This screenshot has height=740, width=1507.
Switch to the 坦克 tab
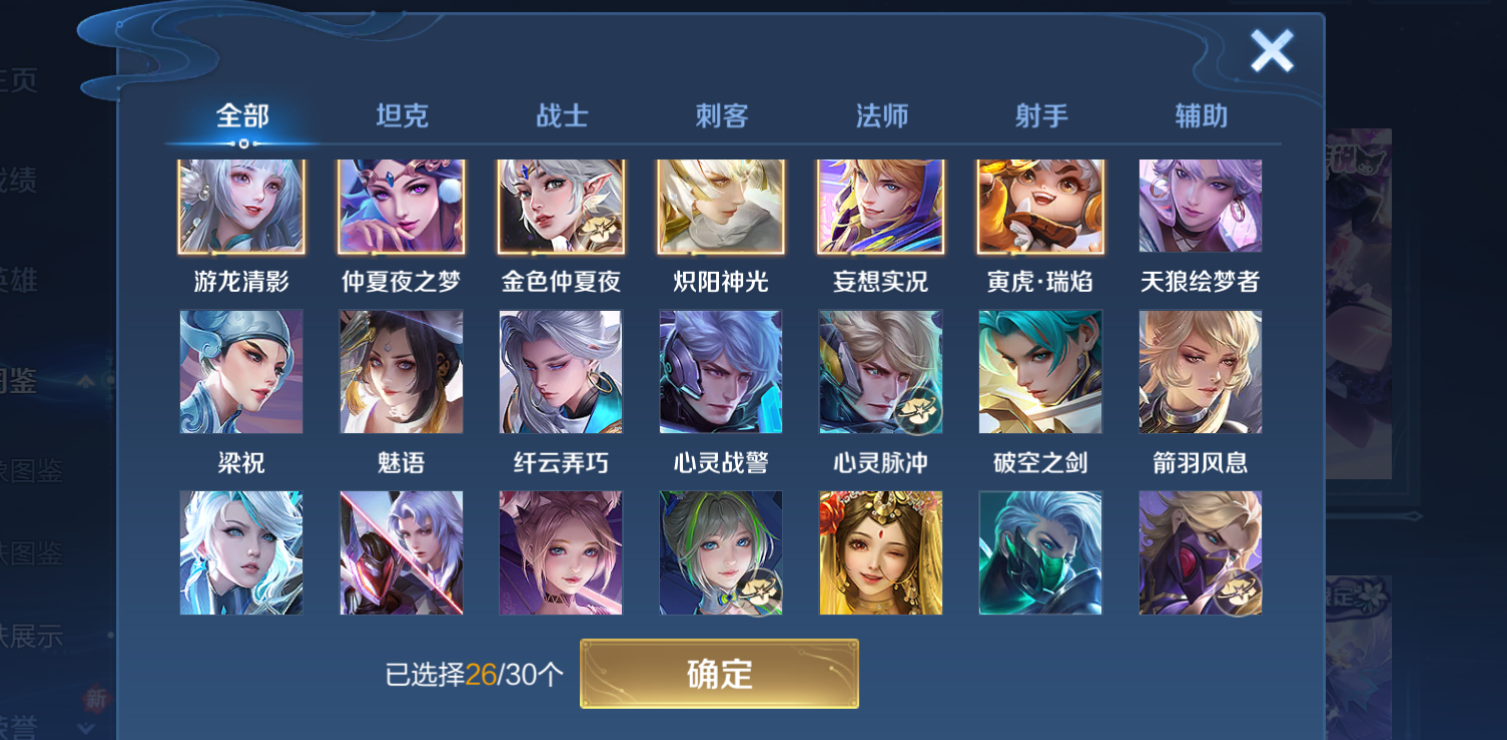[x=402, y=116]
